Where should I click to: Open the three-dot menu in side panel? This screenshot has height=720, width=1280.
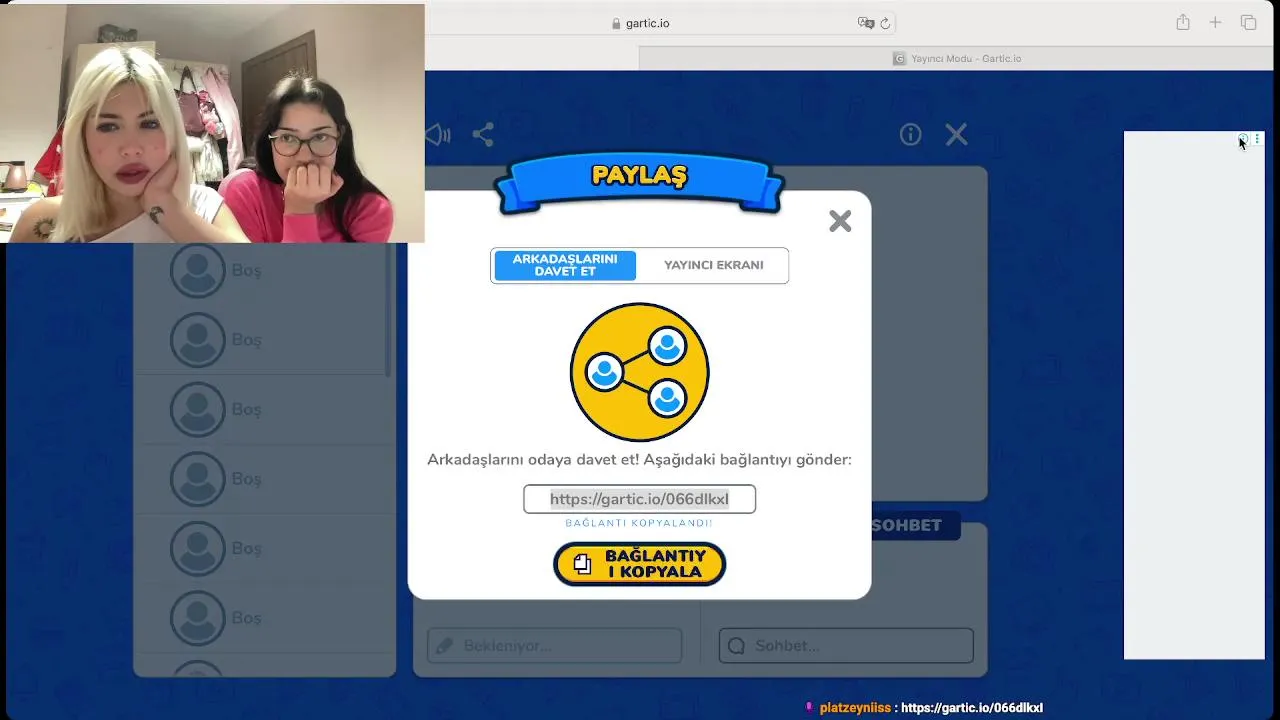pos(1257,139)
